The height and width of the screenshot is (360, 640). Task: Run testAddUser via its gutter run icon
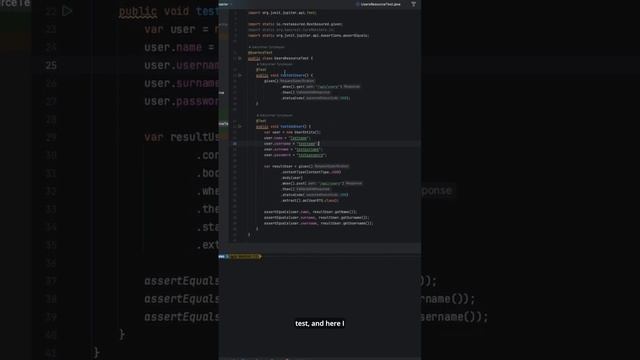pos(240,127)
